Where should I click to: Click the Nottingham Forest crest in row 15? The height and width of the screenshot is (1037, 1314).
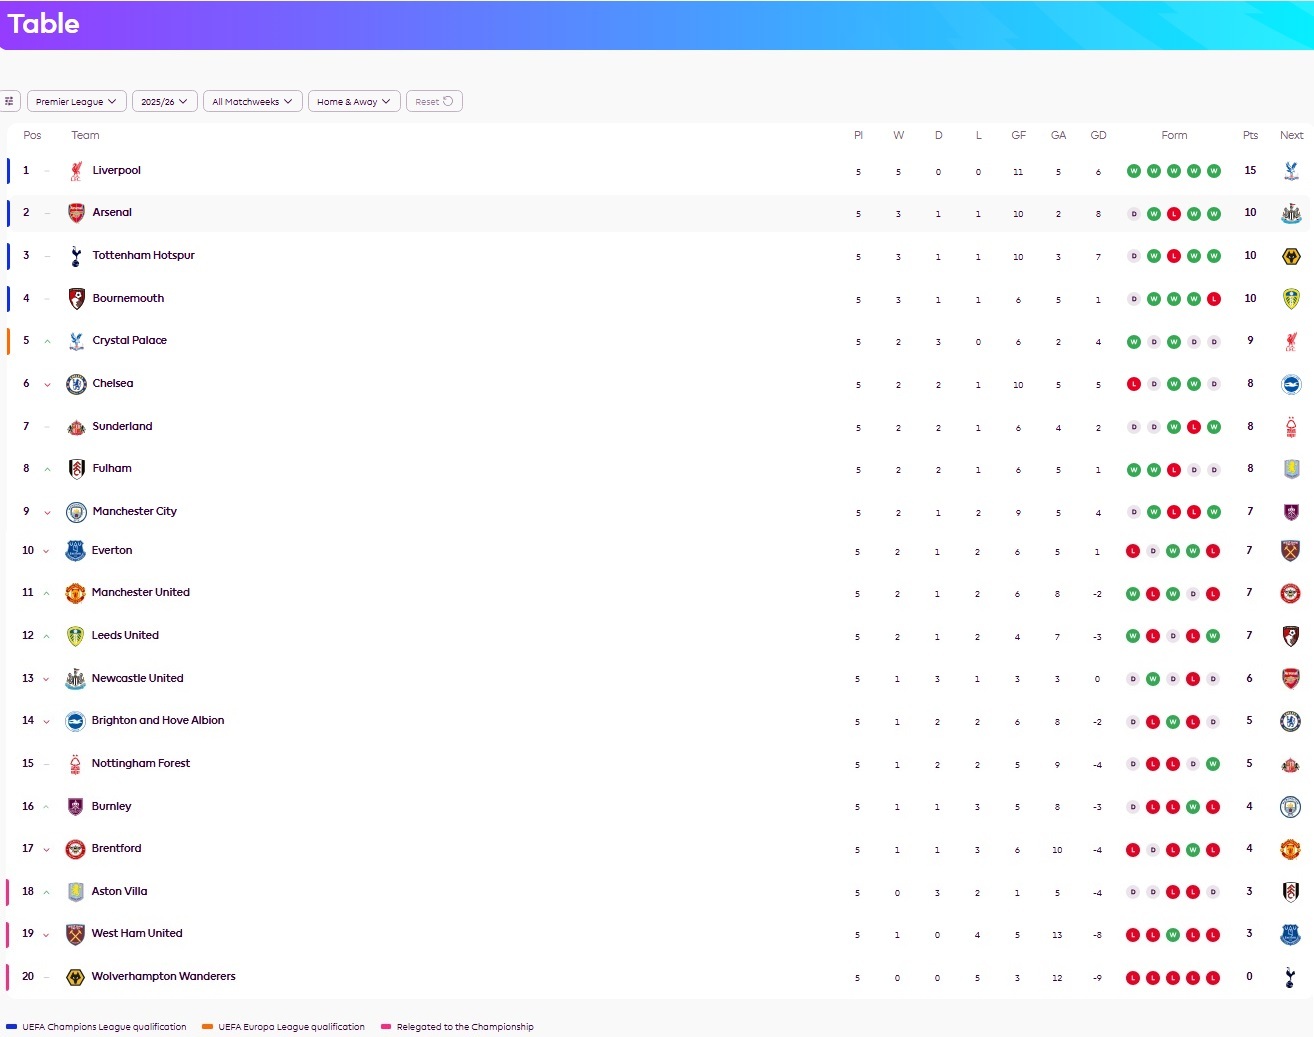(x=75, y=764)
